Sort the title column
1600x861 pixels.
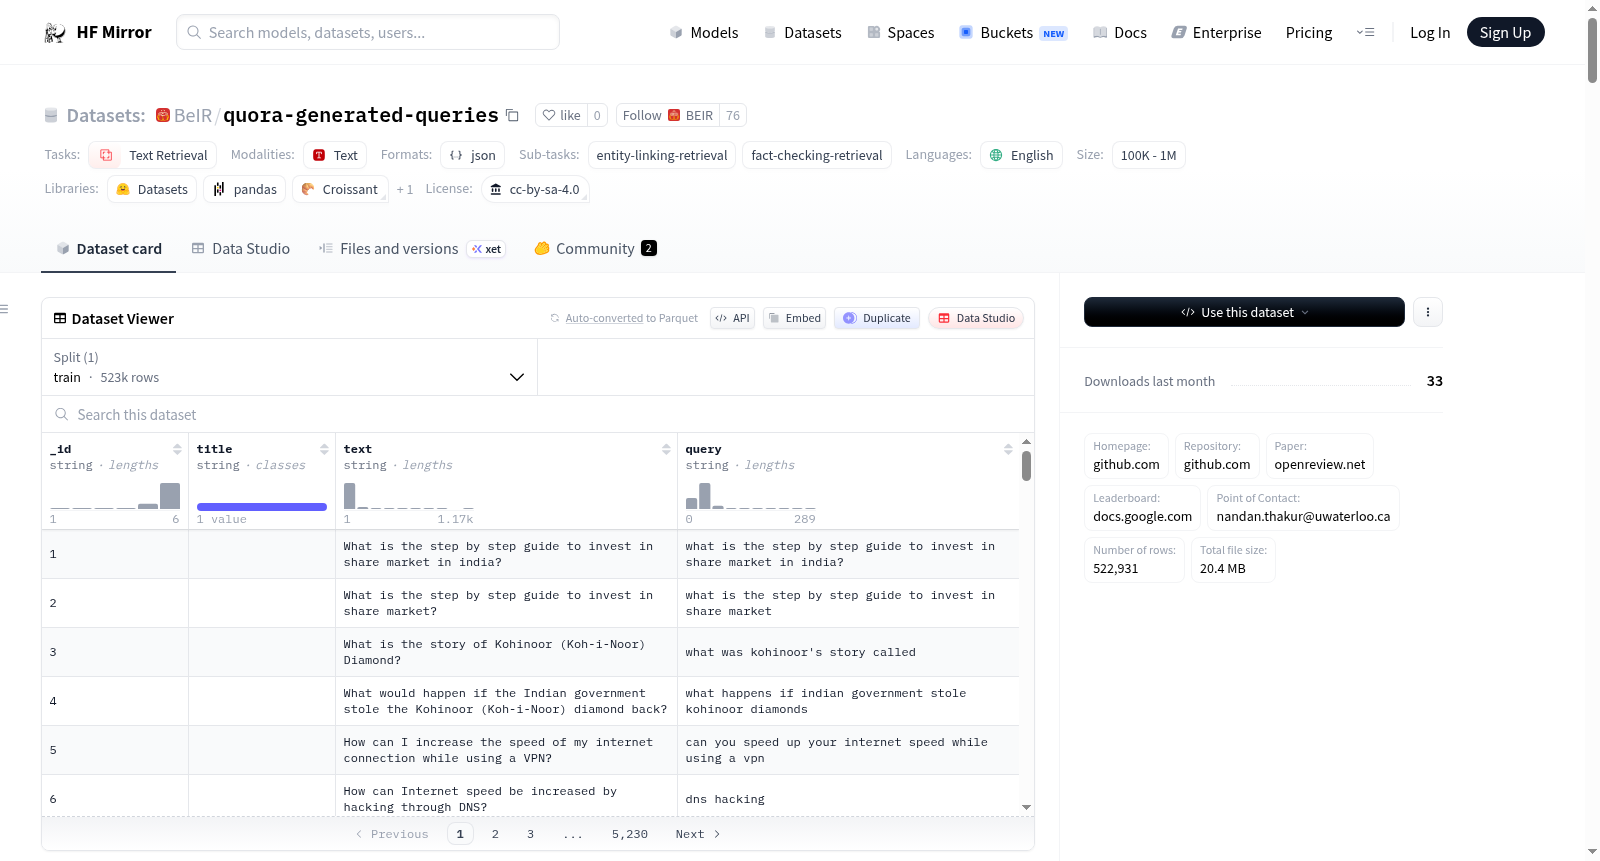(x=324, y=449)
